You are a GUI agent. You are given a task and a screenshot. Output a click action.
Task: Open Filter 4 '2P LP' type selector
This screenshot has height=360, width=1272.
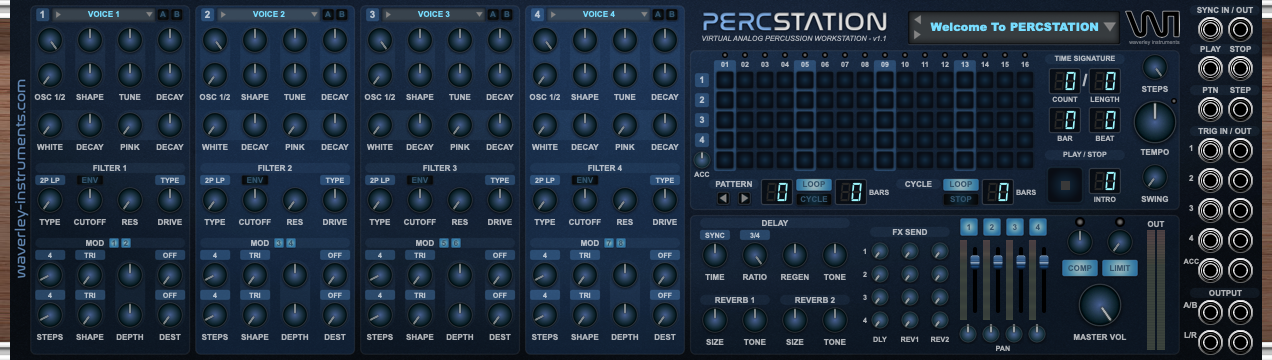544,180
